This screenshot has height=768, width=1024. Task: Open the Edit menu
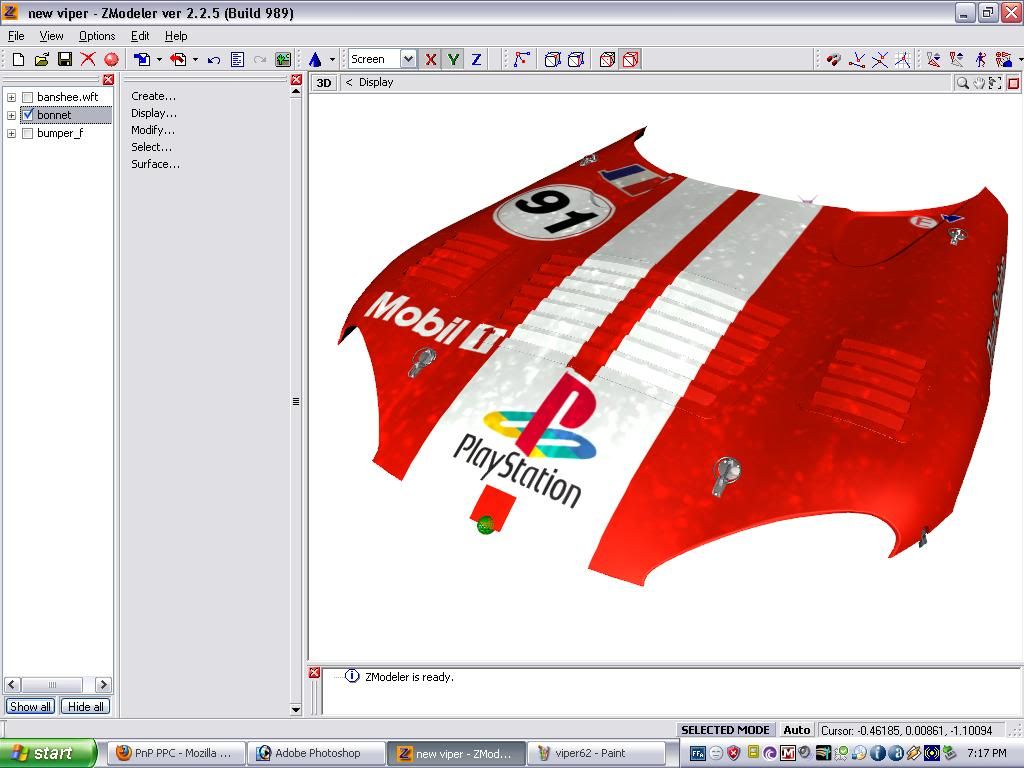tap(140, 36)
